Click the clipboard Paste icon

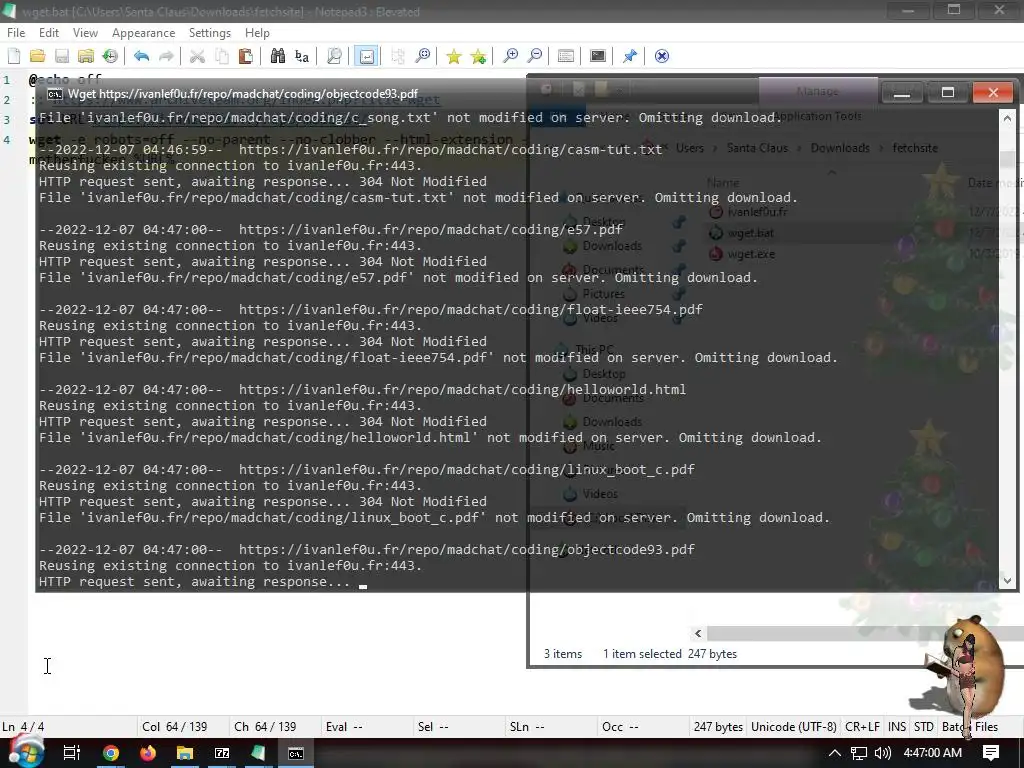point(246,56)
